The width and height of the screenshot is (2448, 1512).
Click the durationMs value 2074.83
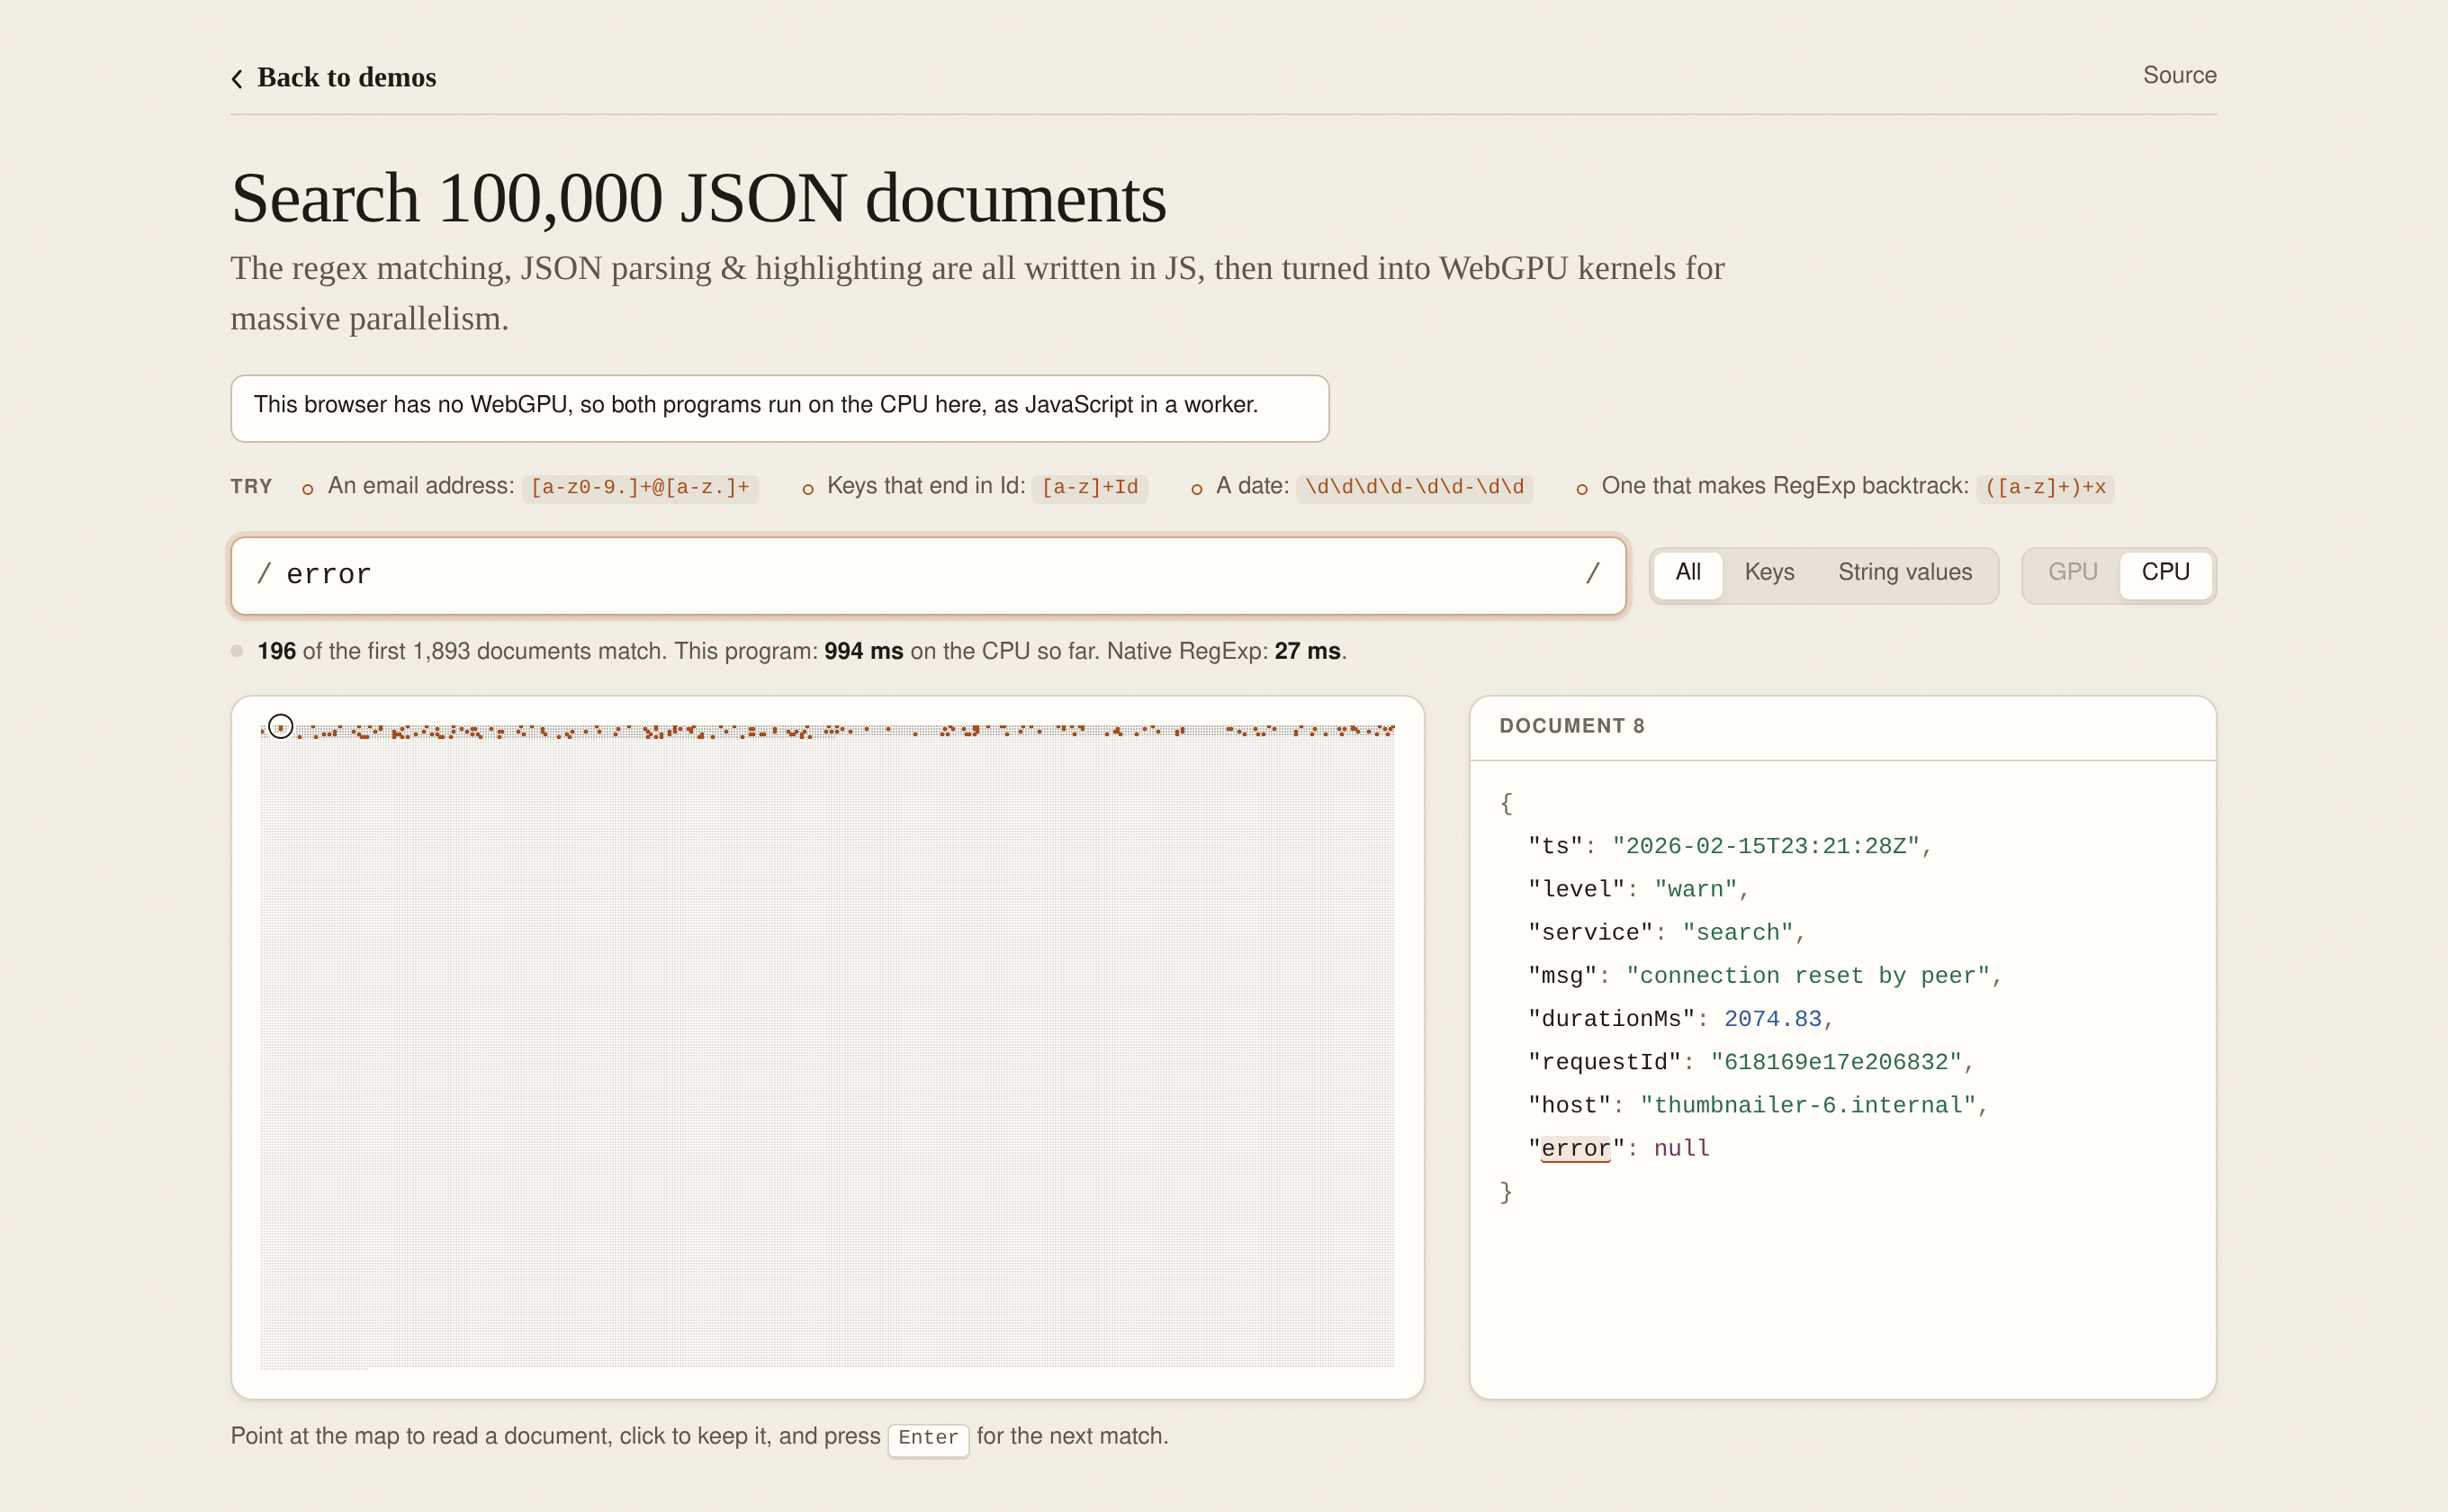pyautogui.click(x=1772, y=1019)
